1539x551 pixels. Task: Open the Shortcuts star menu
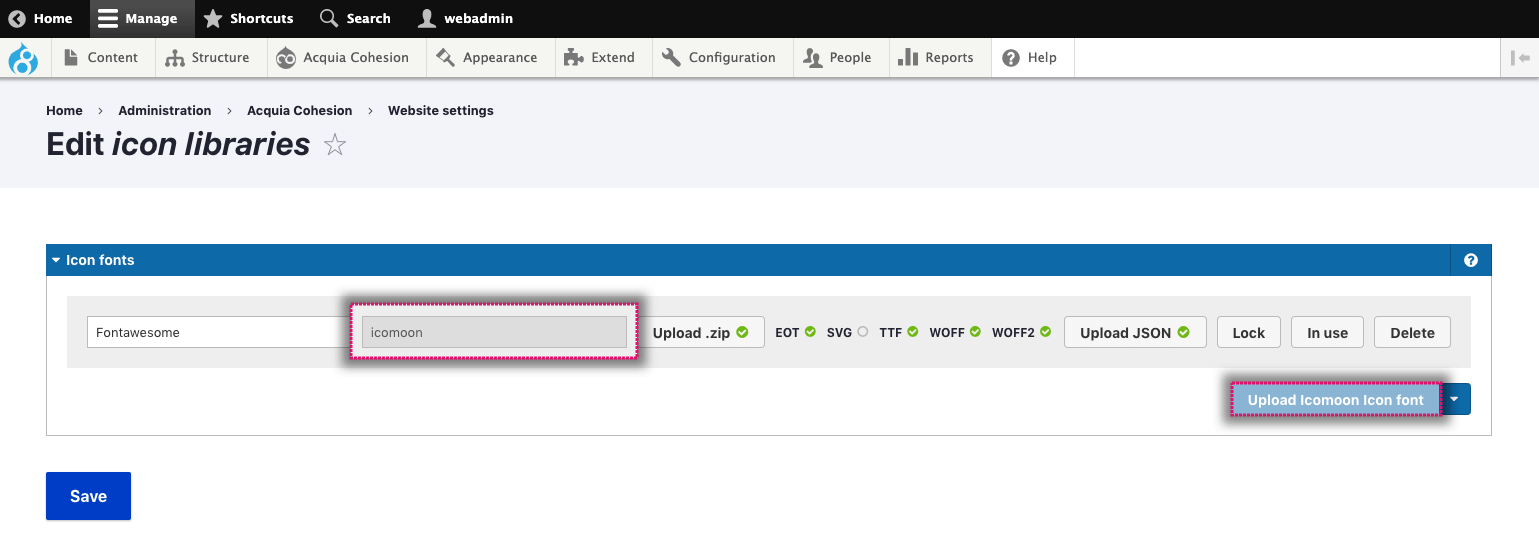[248, 18]
